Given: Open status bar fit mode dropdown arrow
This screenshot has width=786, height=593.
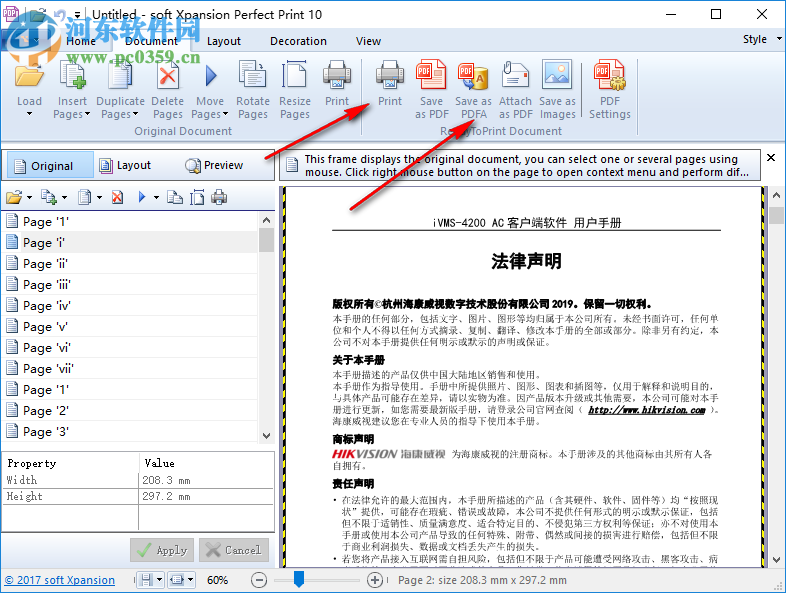Looking at the screenshot, I should coord(191,580).
